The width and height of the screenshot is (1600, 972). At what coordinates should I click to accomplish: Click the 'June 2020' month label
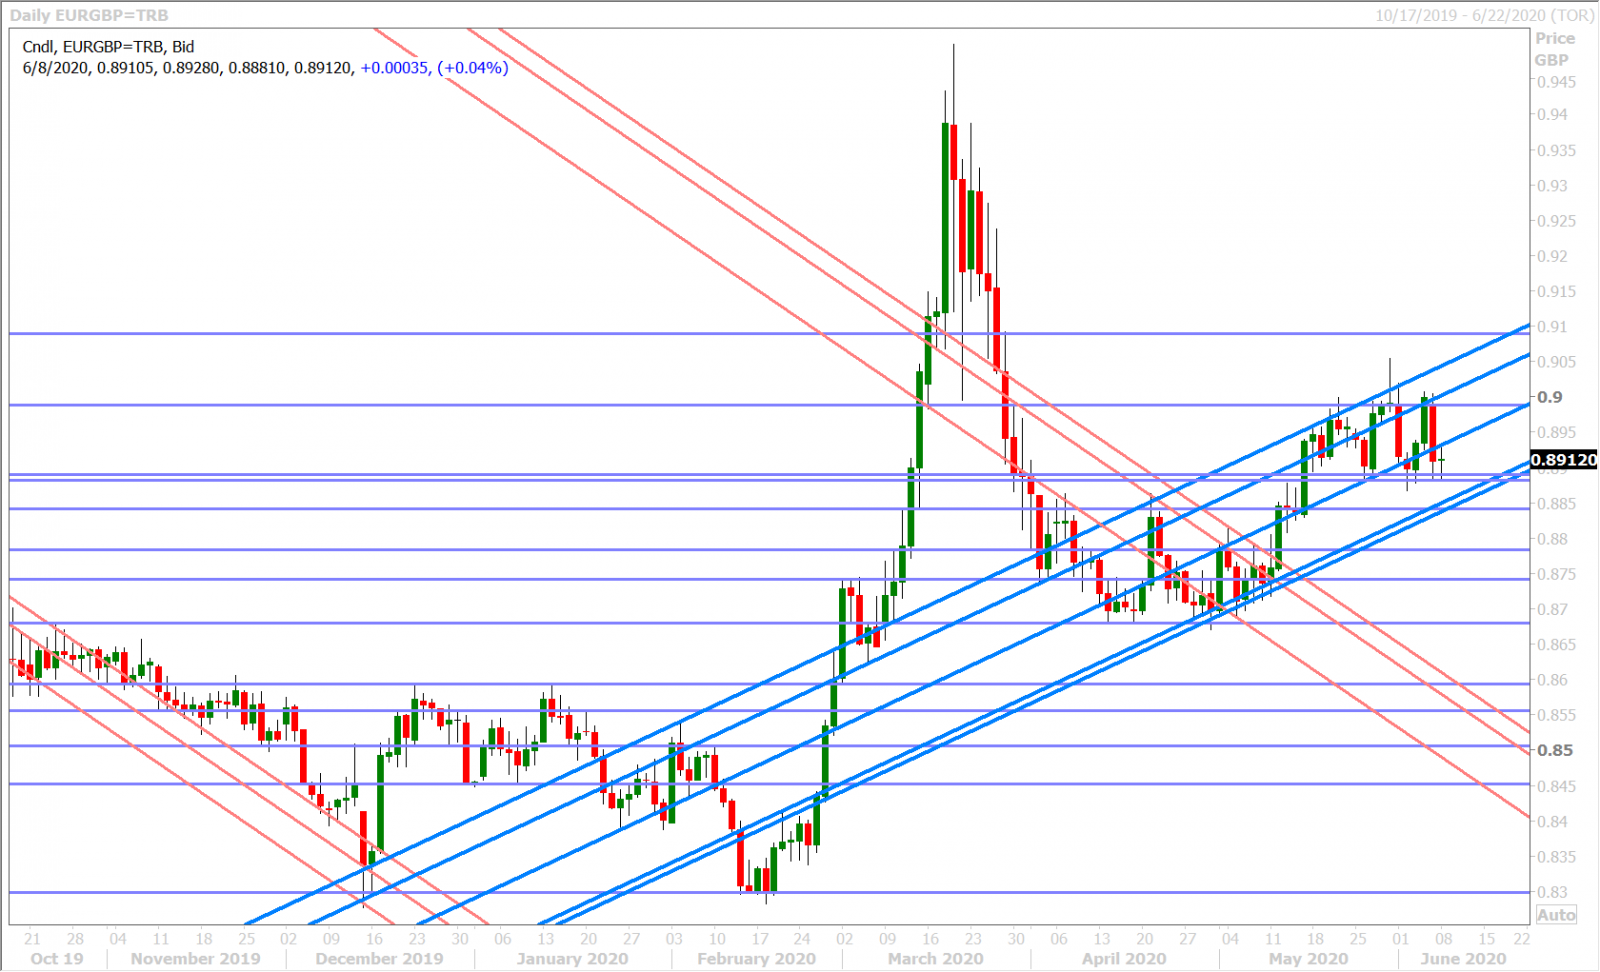[x=1463, y=959]
